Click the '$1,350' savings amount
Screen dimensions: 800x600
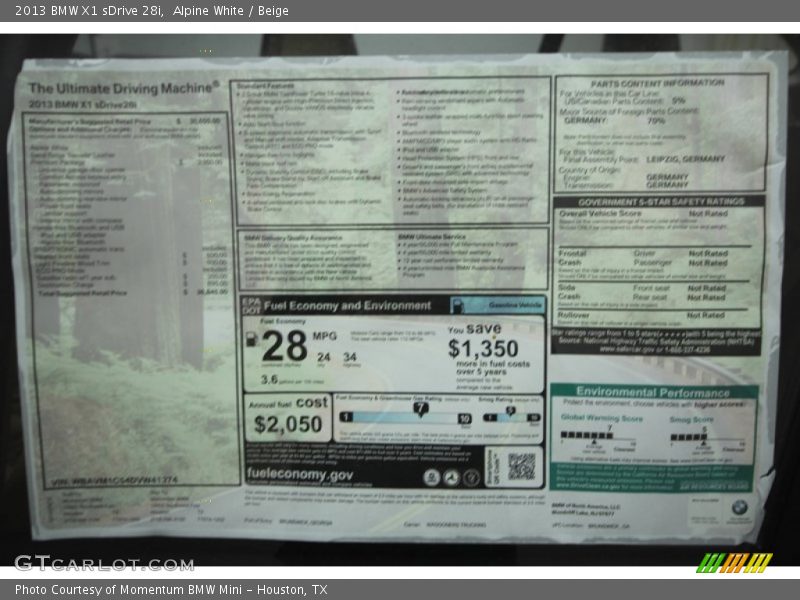click(x=483, y=349)
